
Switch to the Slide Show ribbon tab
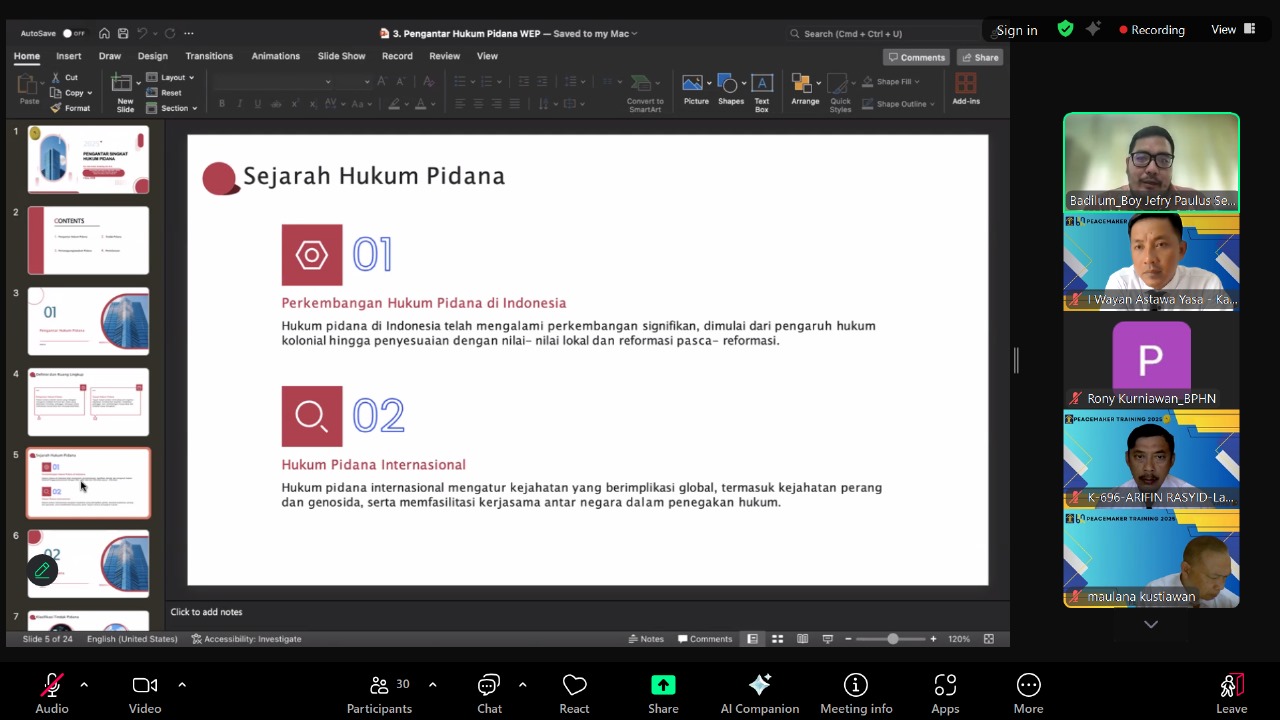(x=341, y=56)
